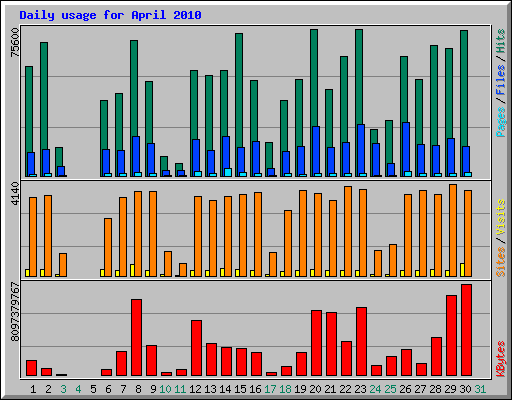Click day label 22 on the x-axis
Screen dimensions: 512x400
coord(345,389)
